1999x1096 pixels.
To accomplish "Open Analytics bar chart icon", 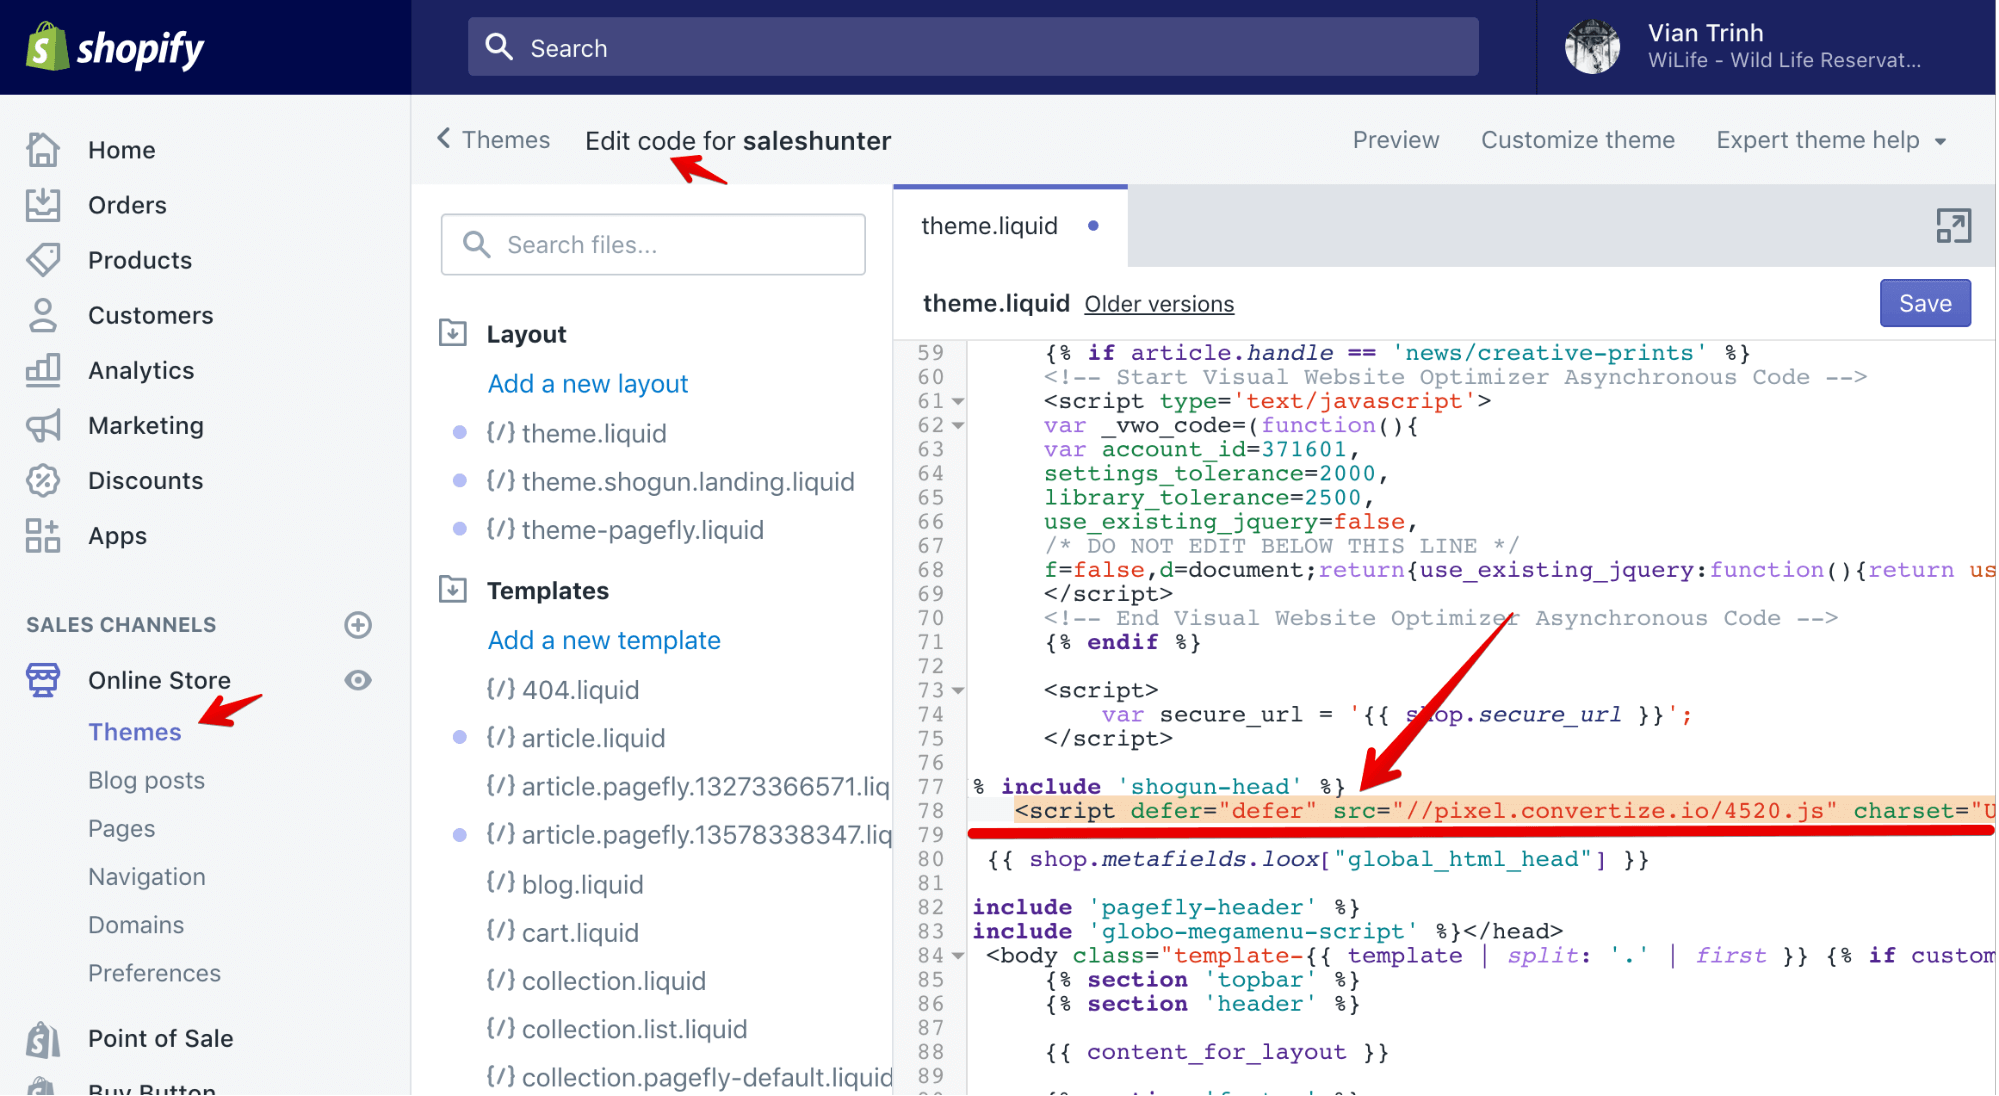I will tap(43, 370).
